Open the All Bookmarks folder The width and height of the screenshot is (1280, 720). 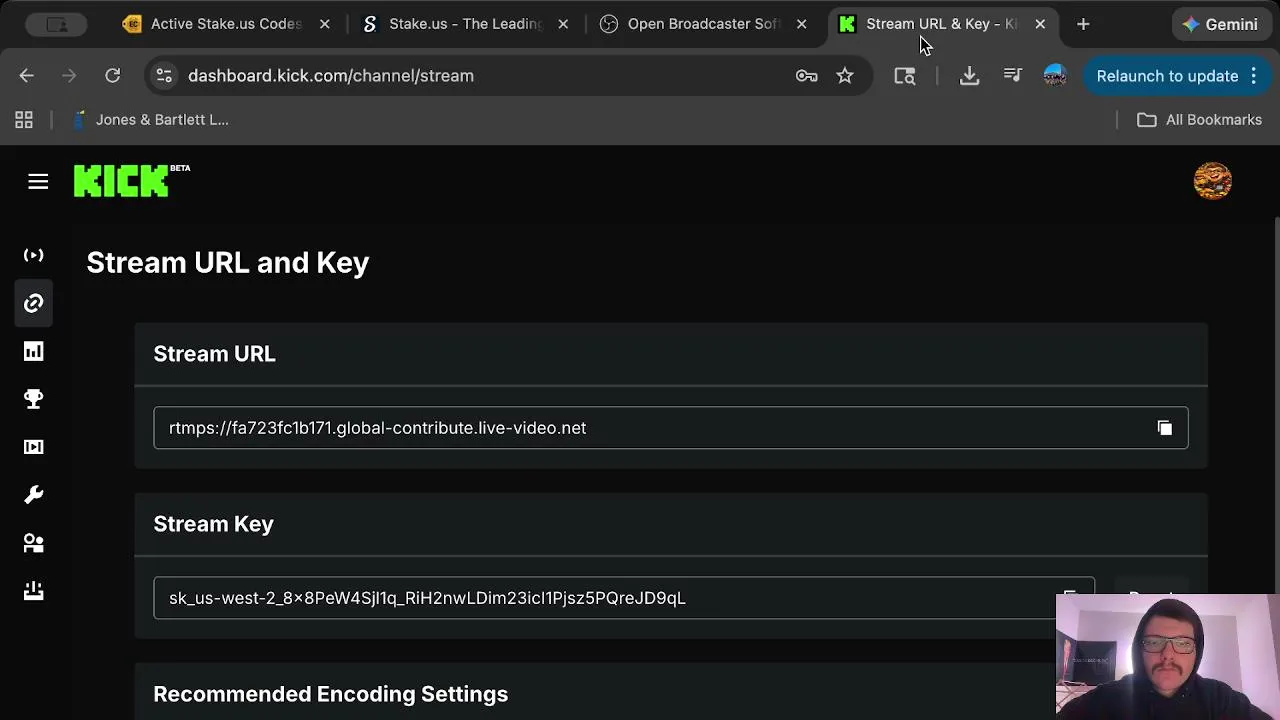[1199, 120]
